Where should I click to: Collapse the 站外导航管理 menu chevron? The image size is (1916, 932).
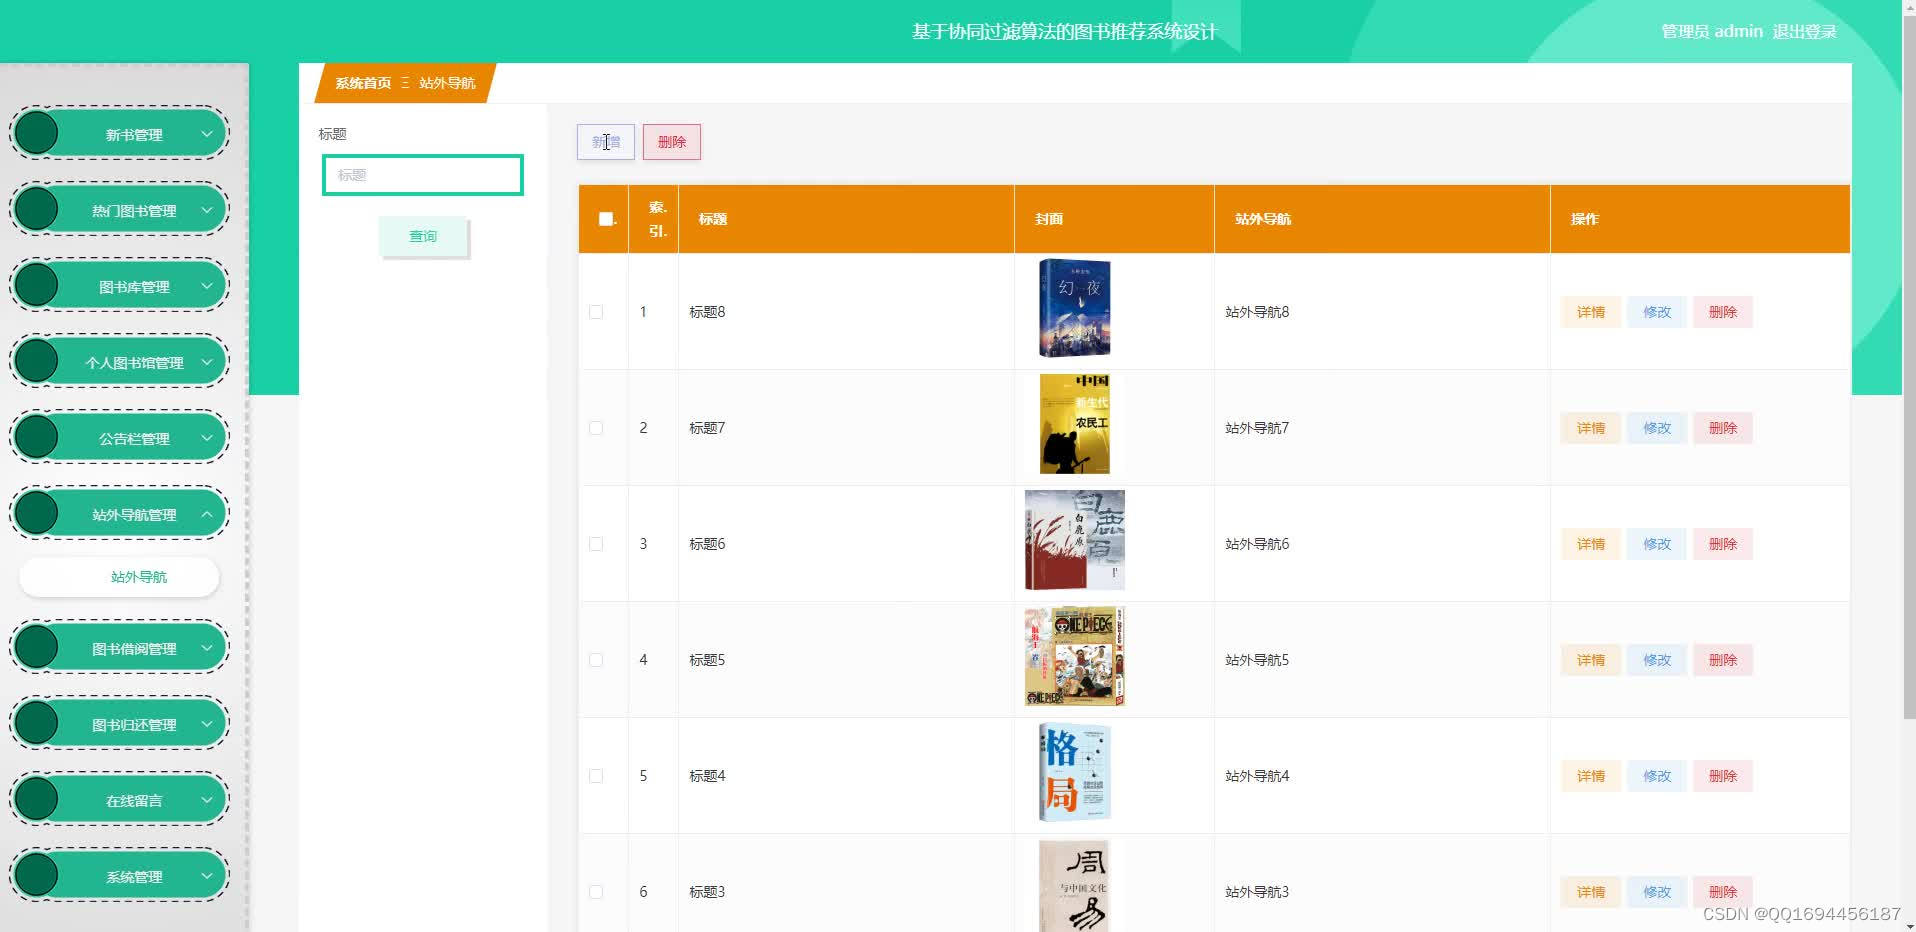tap(207, 514)
